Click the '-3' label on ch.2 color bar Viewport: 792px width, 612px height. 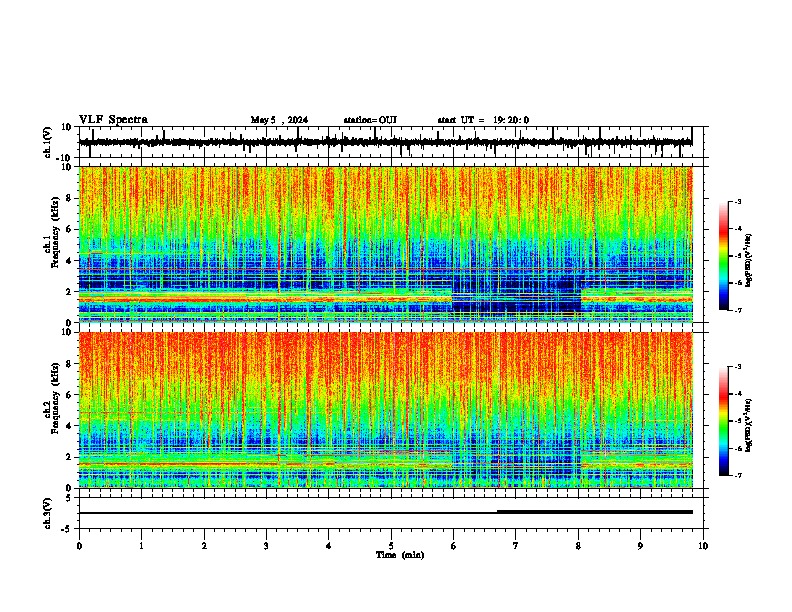pos(736,367)
